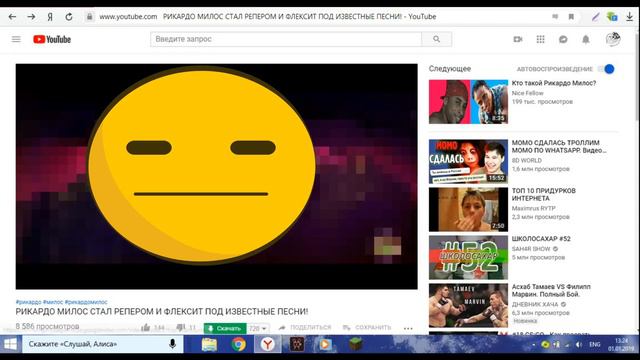The image size is (640, 360).
Task: Click the Windows Start button
Action: (10, 344)
